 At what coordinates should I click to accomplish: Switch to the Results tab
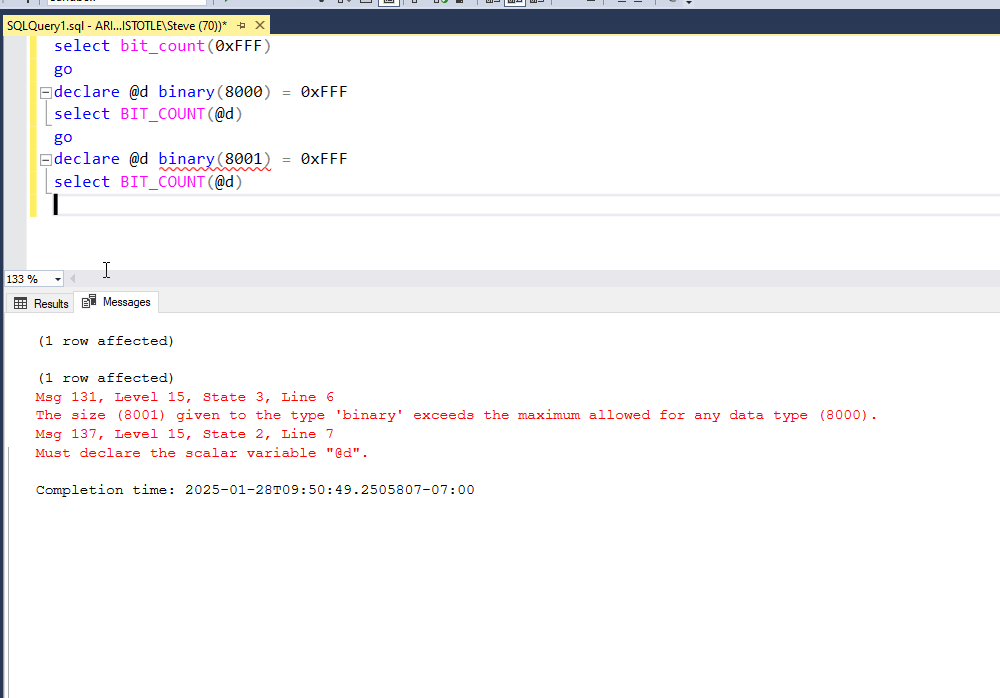coord(41,304)
